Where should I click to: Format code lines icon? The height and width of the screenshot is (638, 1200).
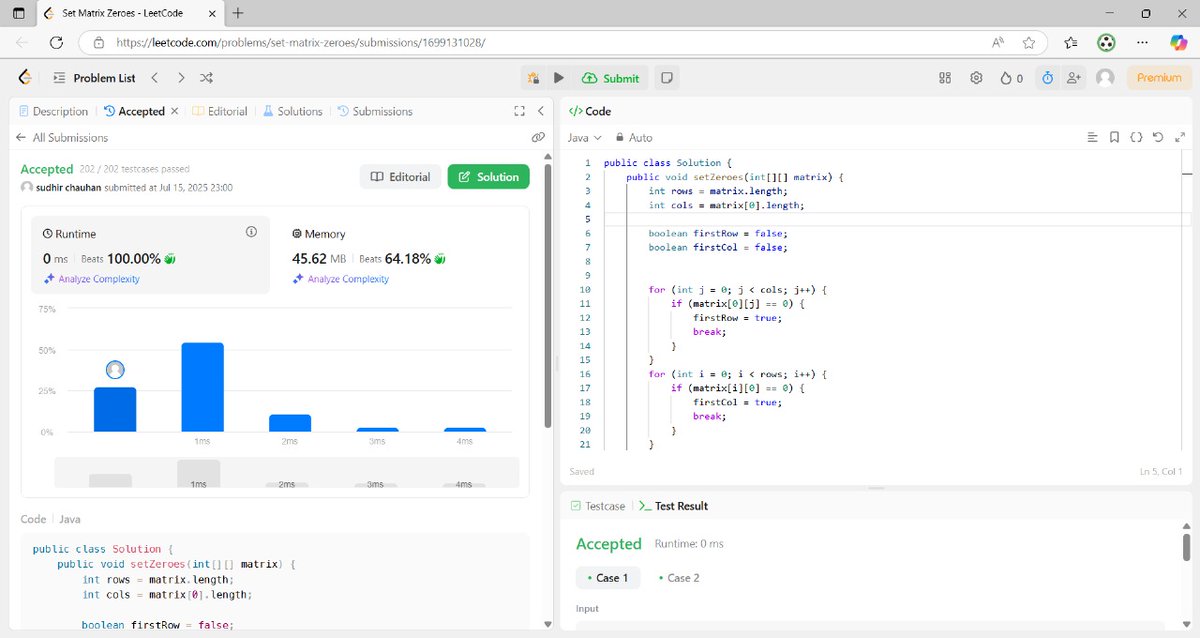[1092, 138]
